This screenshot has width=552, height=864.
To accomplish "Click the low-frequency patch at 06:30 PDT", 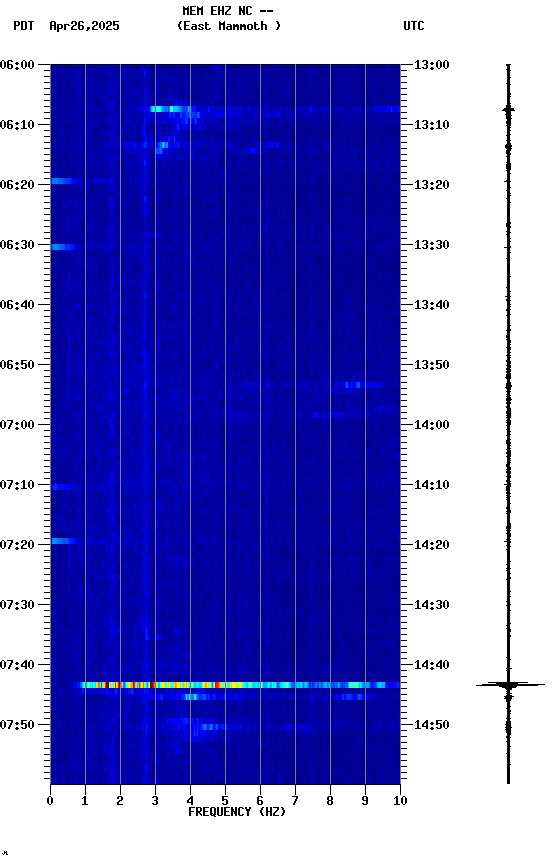I will (x=64, y=247).
